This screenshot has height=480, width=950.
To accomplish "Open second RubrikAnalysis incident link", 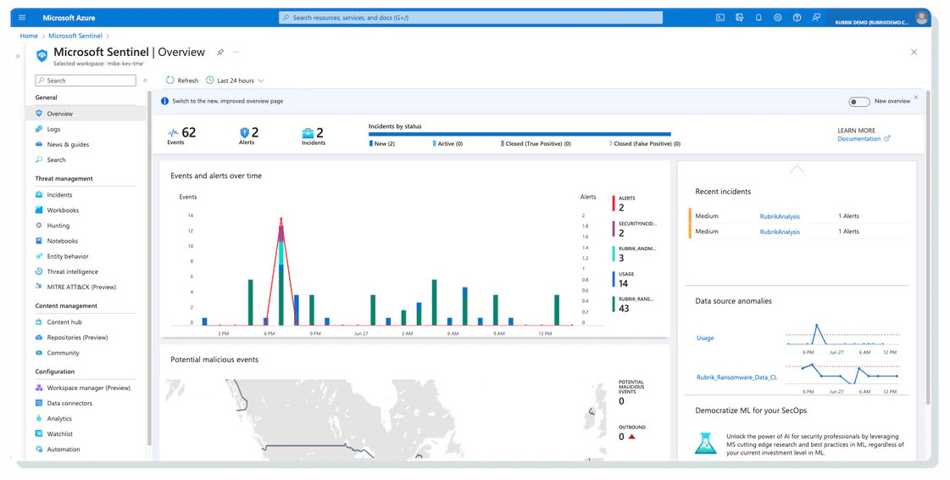I will (780, 232).
